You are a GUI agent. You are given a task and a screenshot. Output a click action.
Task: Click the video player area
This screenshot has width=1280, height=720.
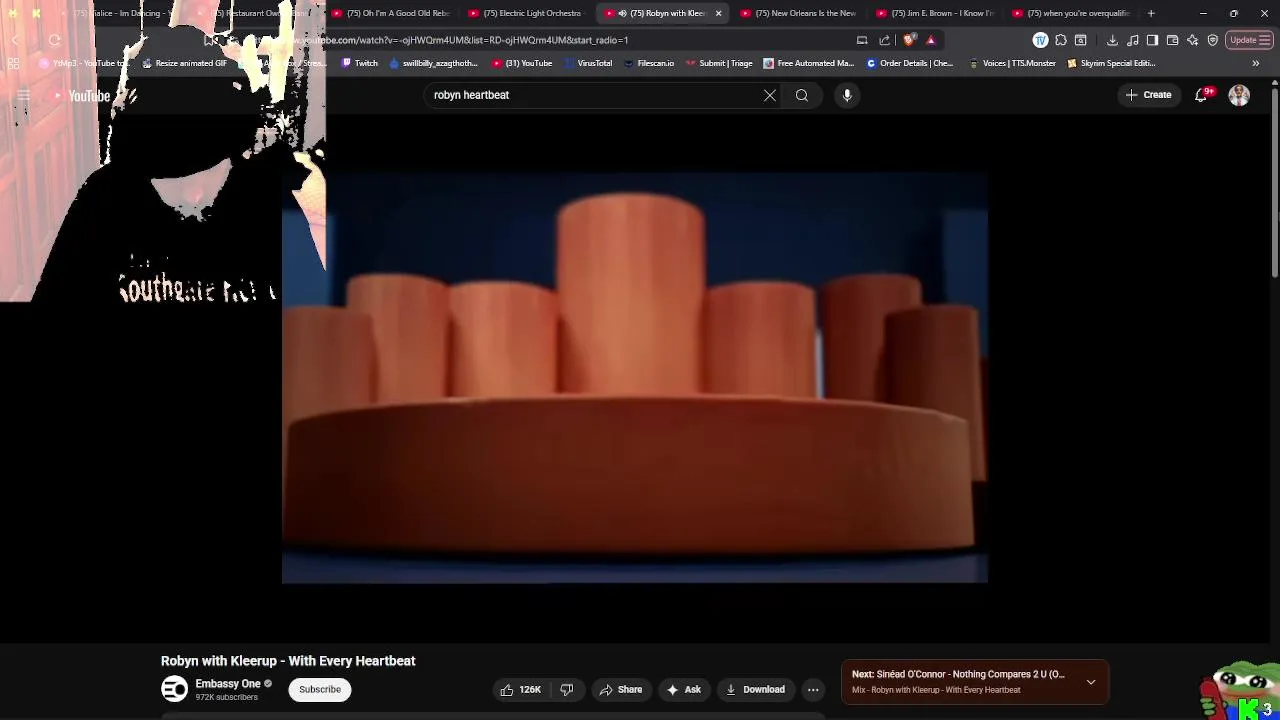tap(635, 377)
